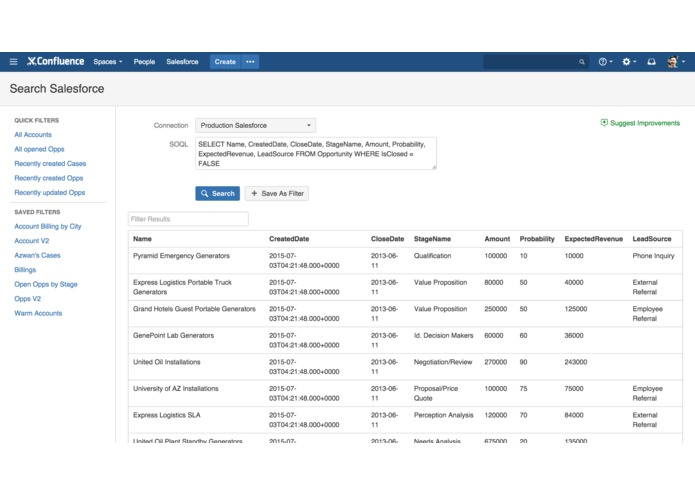Click Perception Analysis stage cell
This screenshot has height=494, width=695.
coord(444,415)
